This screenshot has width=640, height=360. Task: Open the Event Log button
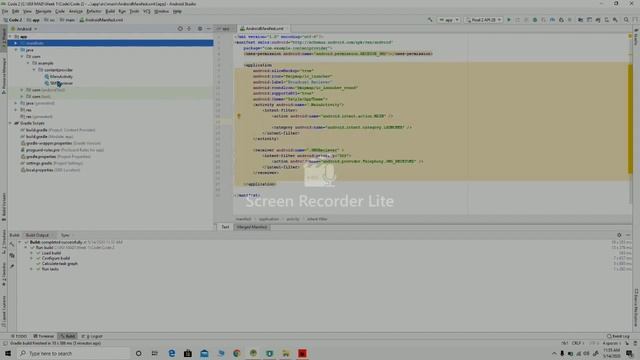click(618, 336)
